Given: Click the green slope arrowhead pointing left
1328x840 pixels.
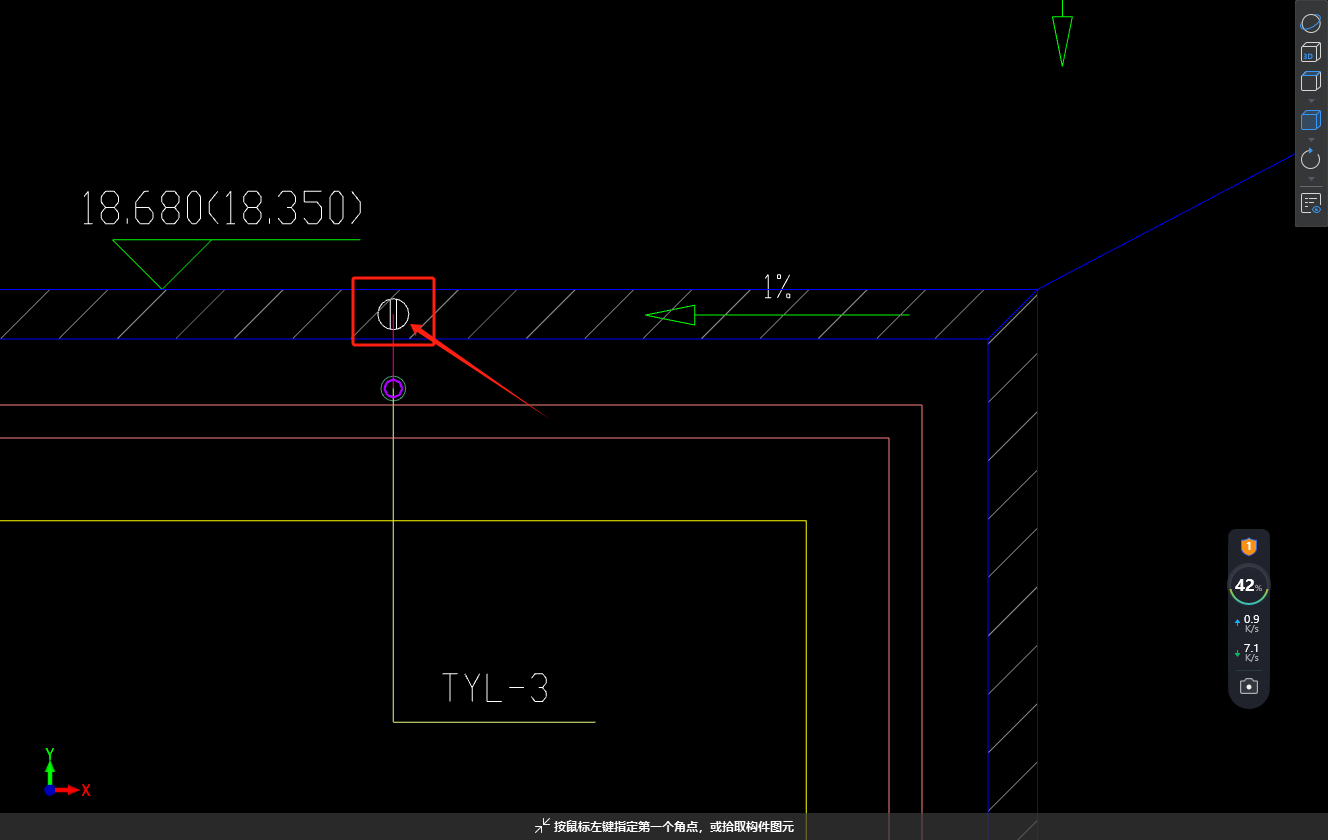Looking at the screenshot, I should [670, 315].
